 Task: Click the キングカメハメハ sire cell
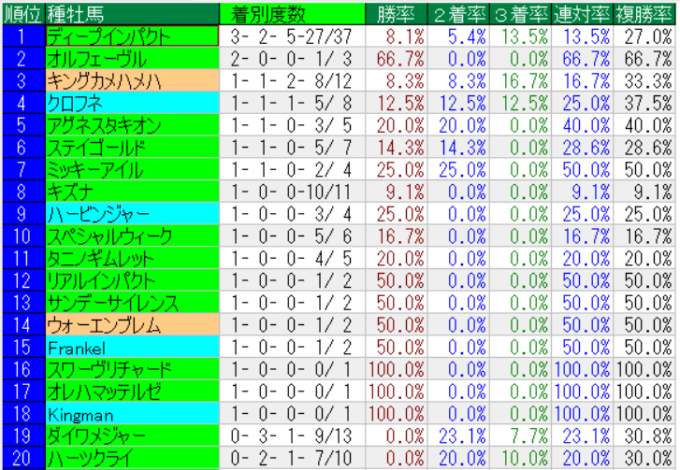click(131, 80)
